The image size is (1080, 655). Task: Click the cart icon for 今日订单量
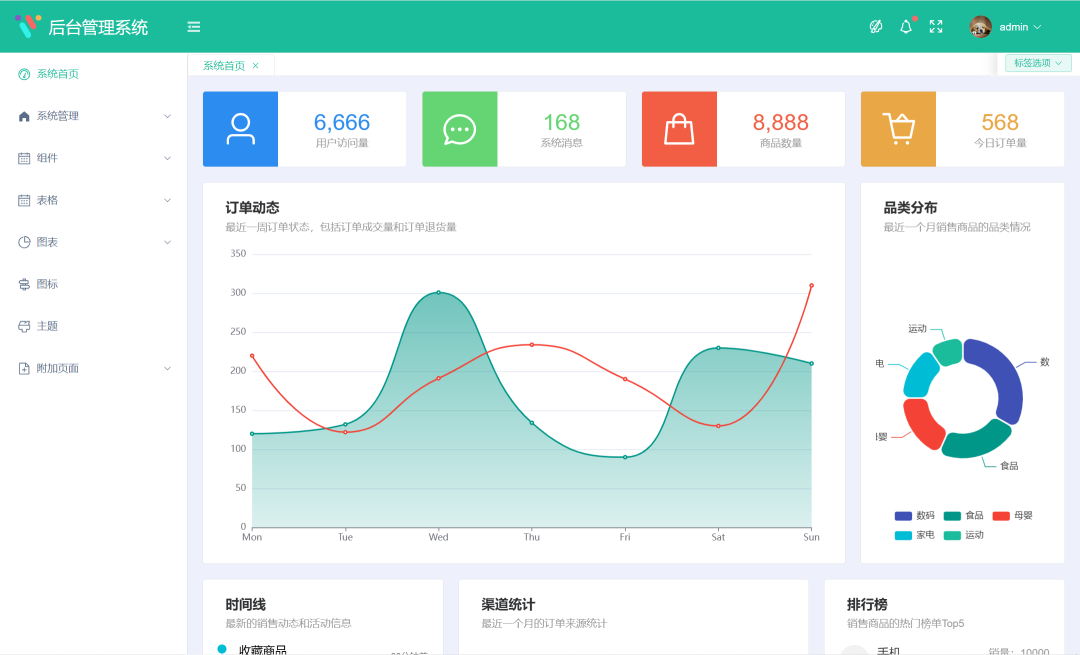click(898, 129)
